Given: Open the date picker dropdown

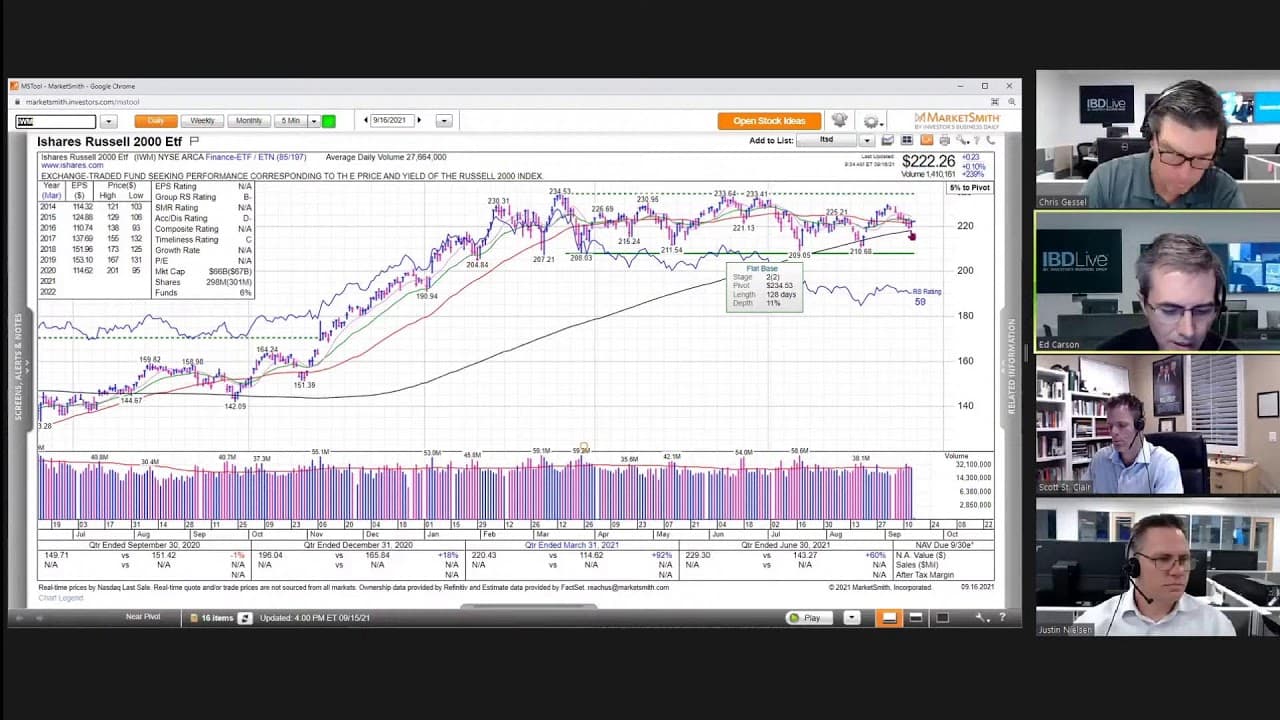Looking at the screenshot, I should click(444, 121).
